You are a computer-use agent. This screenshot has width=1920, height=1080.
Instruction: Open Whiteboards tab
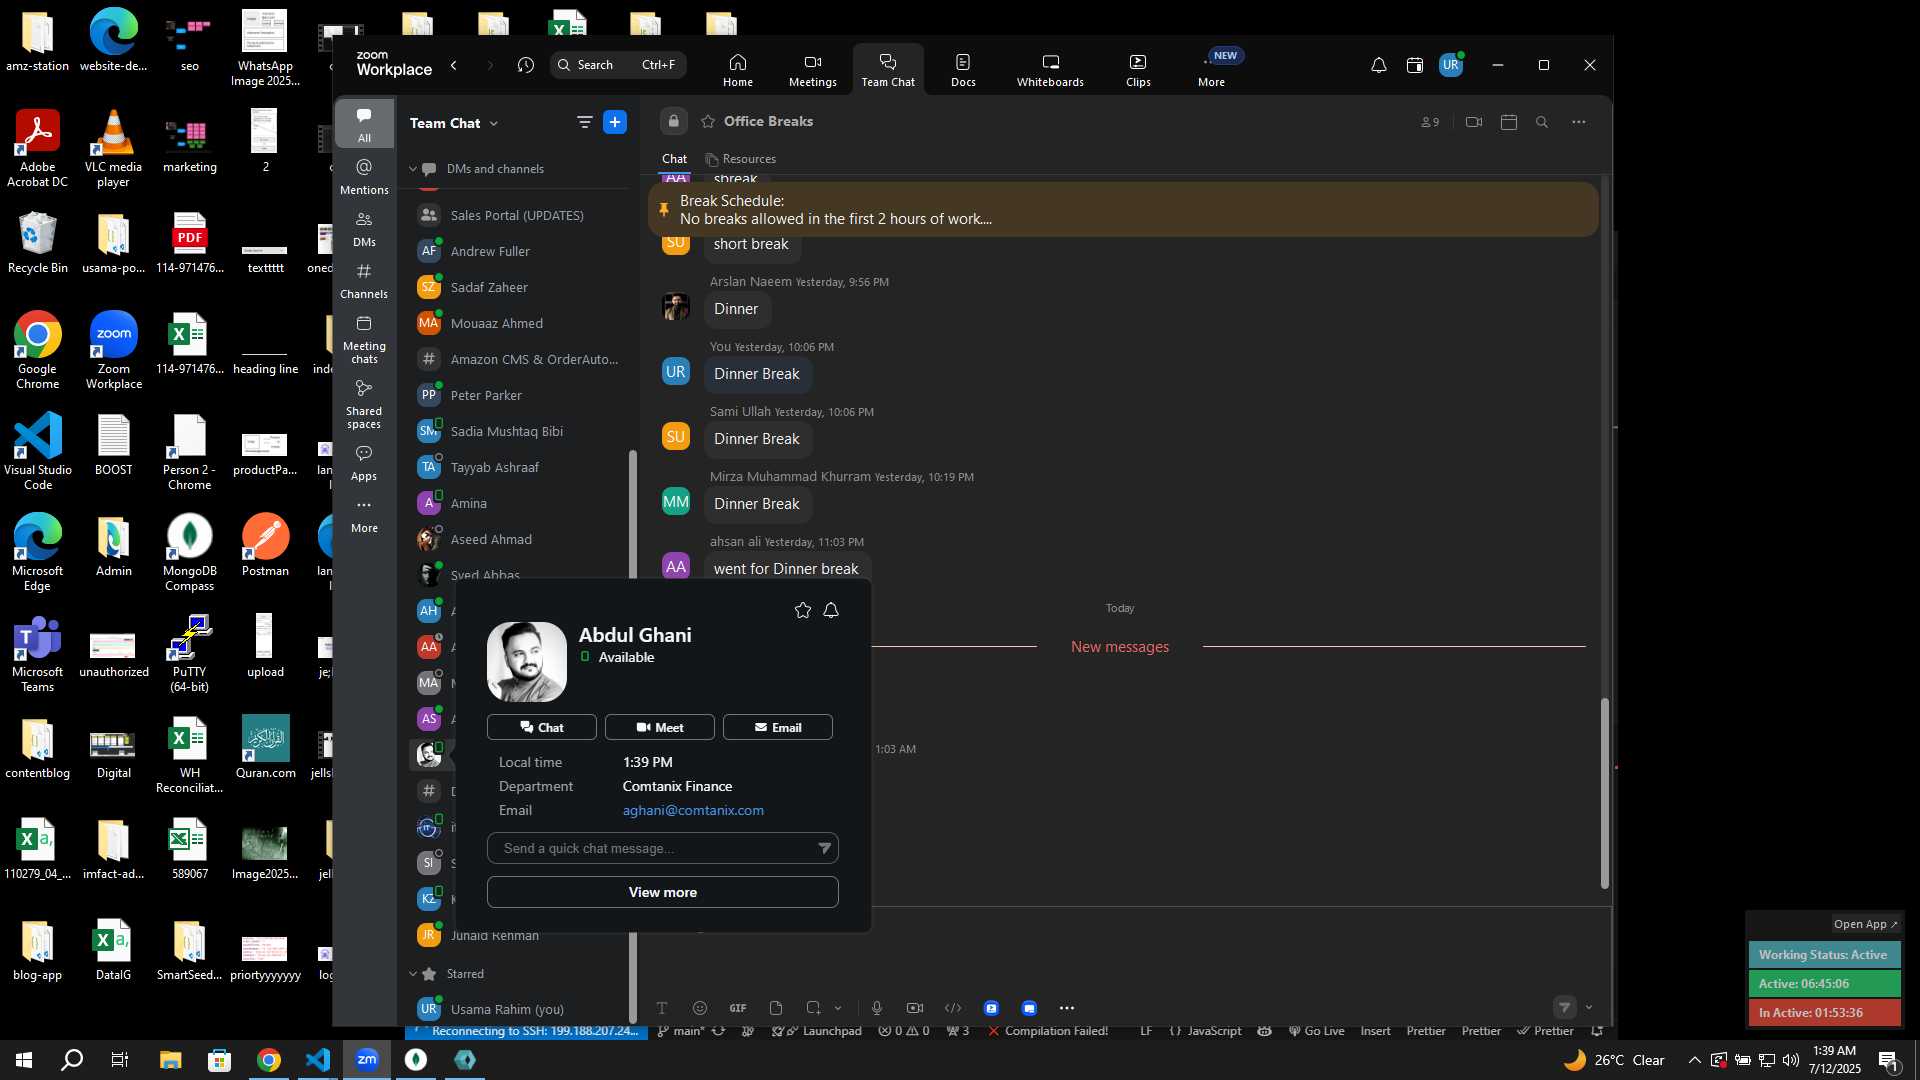pos(1050,69)
